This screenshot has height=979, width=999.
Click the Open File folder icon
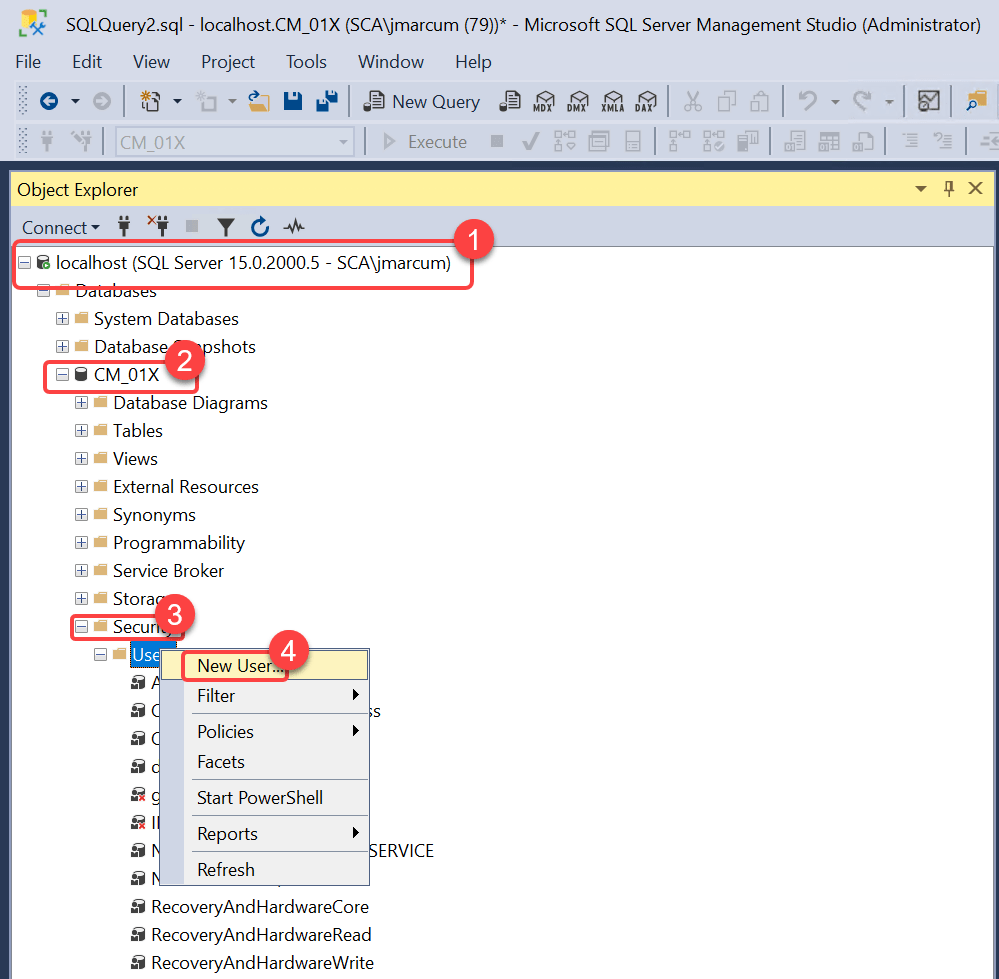coord(260,101)
